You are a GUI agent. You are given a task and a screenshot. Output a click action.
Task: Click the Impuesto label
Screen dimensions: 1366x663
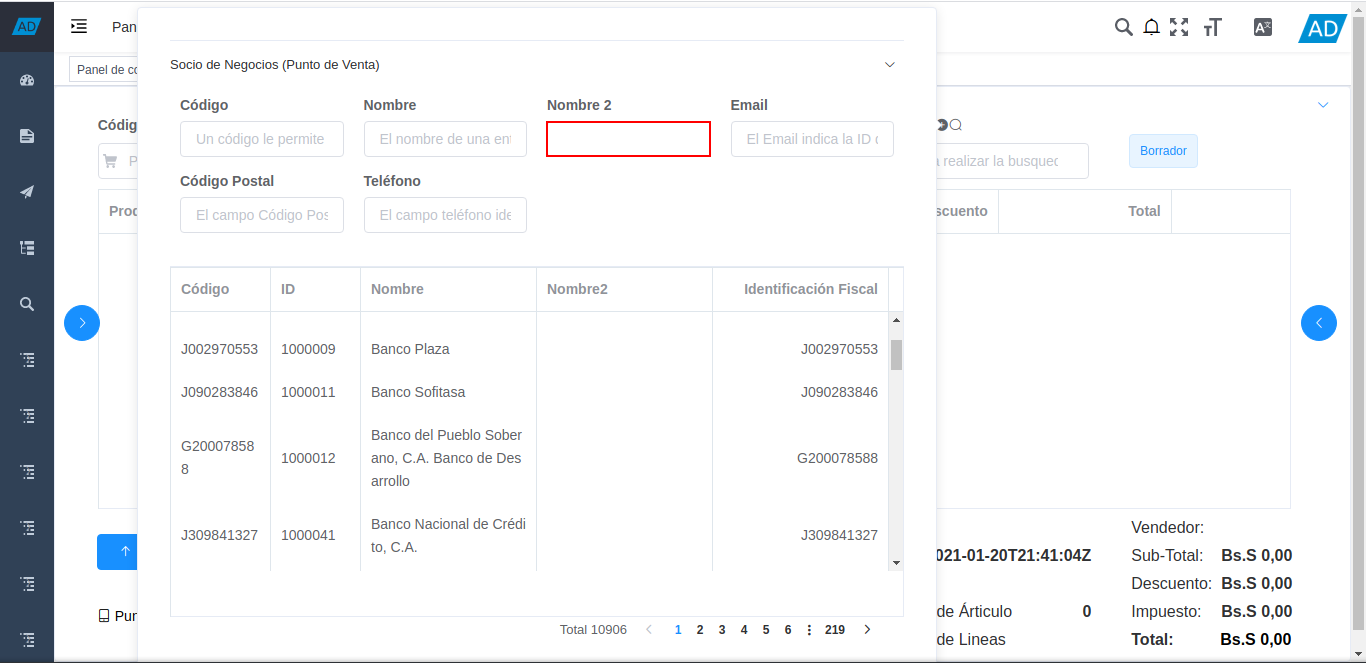1164,611
